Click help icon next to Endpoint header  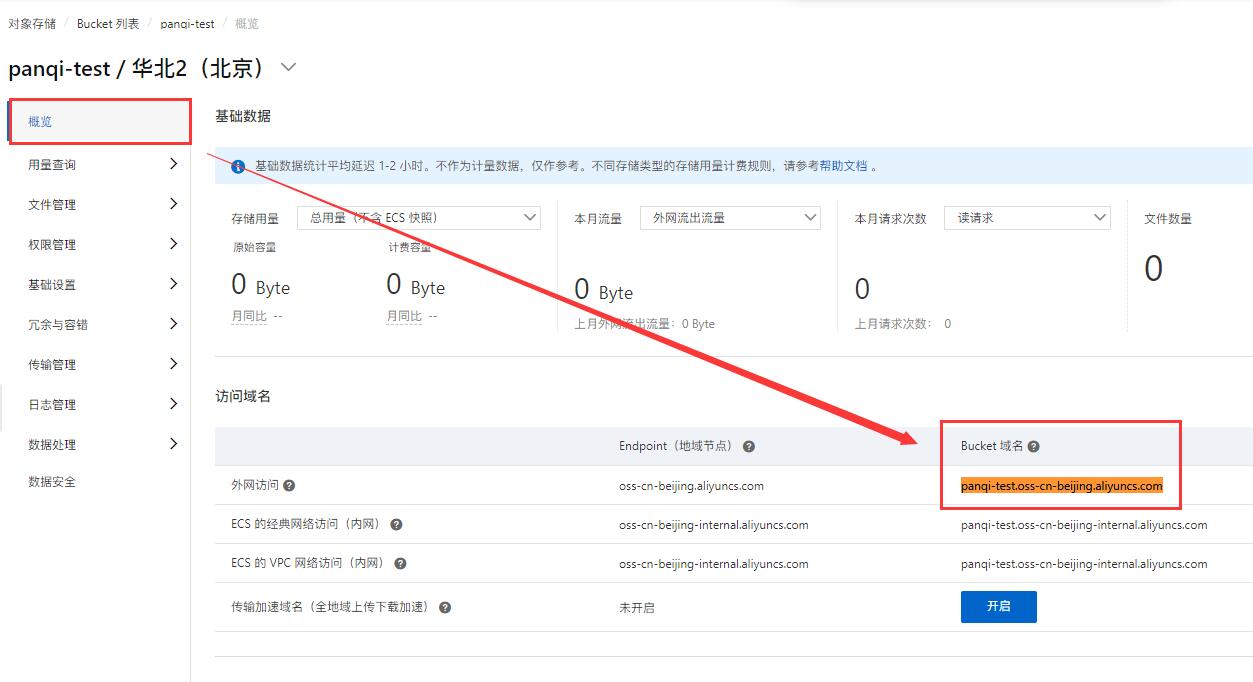(749, 447)
